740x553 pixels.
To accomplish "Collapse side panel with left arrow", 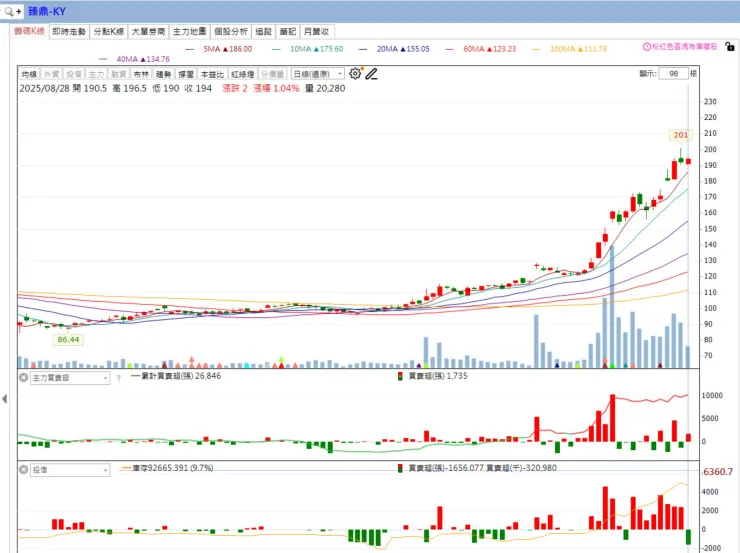I will [x=5, y=399].
